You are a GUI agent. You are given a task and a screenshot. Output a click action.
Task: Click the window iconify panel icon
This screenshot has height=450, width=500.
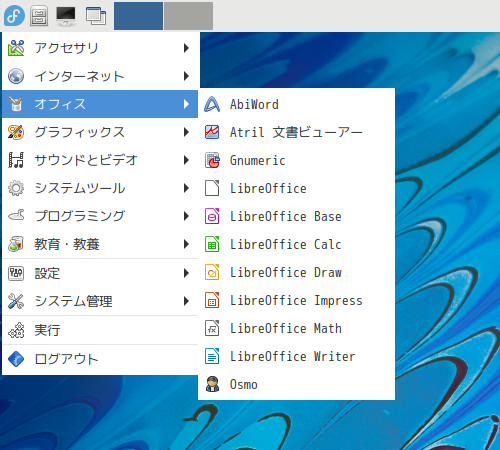(x=96, y=16)
